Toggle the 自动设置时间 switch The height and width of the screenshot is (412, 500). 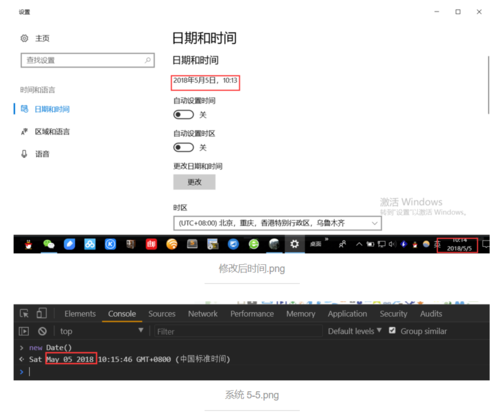point(183,115)
